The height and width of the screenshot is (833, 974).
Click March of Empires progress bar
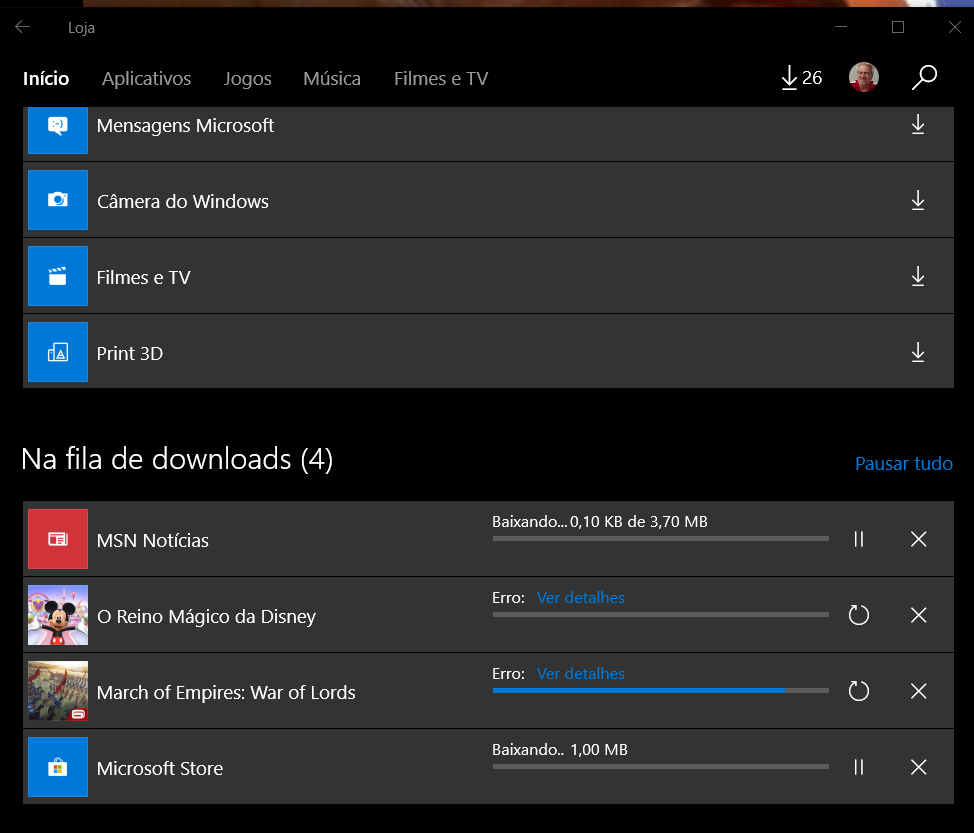660,690
